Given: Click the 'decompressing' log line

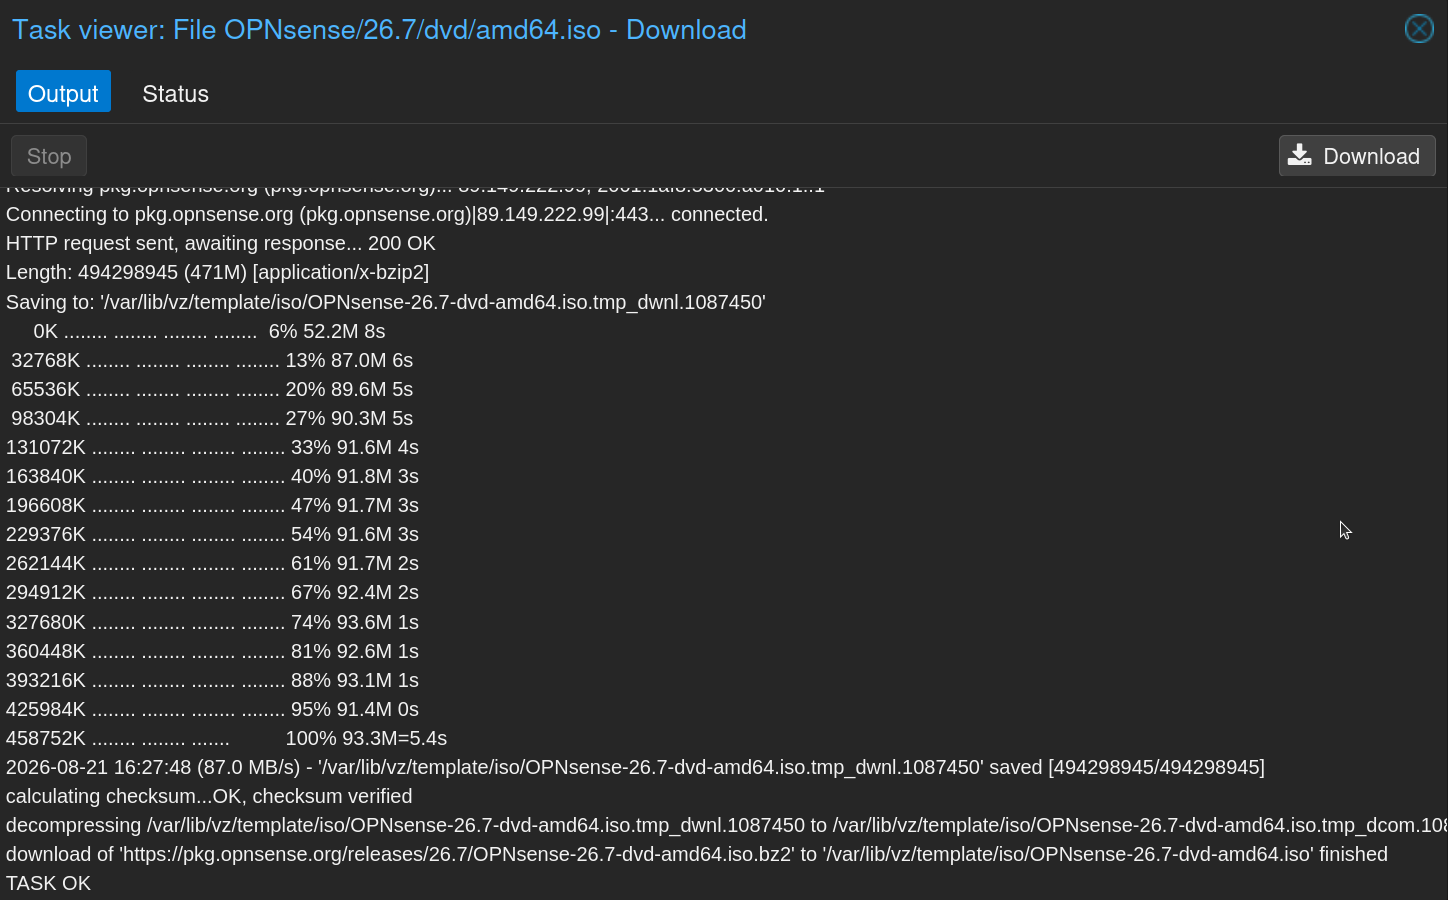Looking at the screenshot, I should 727,825.
